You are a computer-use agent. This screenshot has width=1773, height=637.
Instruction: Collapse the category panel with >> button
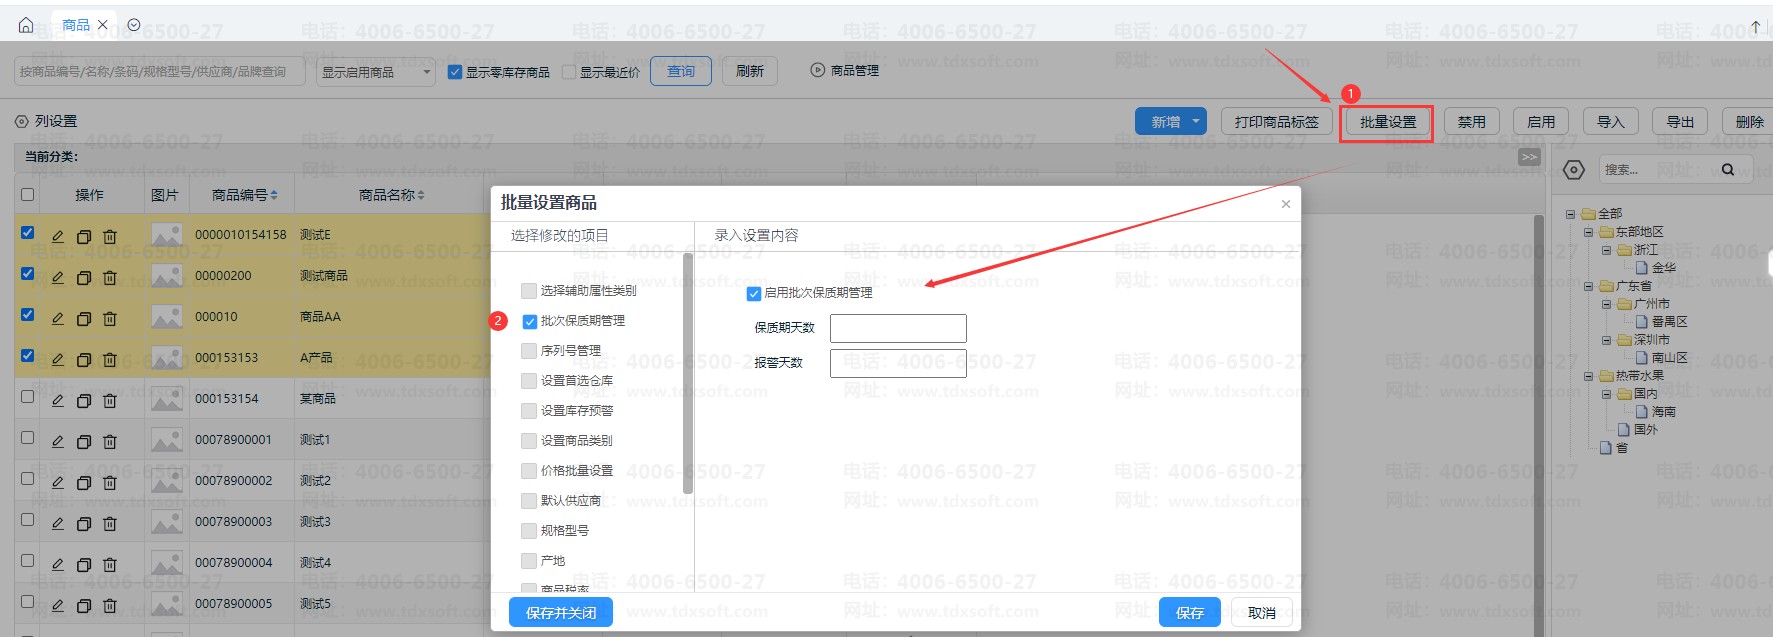pos(1529,157)
